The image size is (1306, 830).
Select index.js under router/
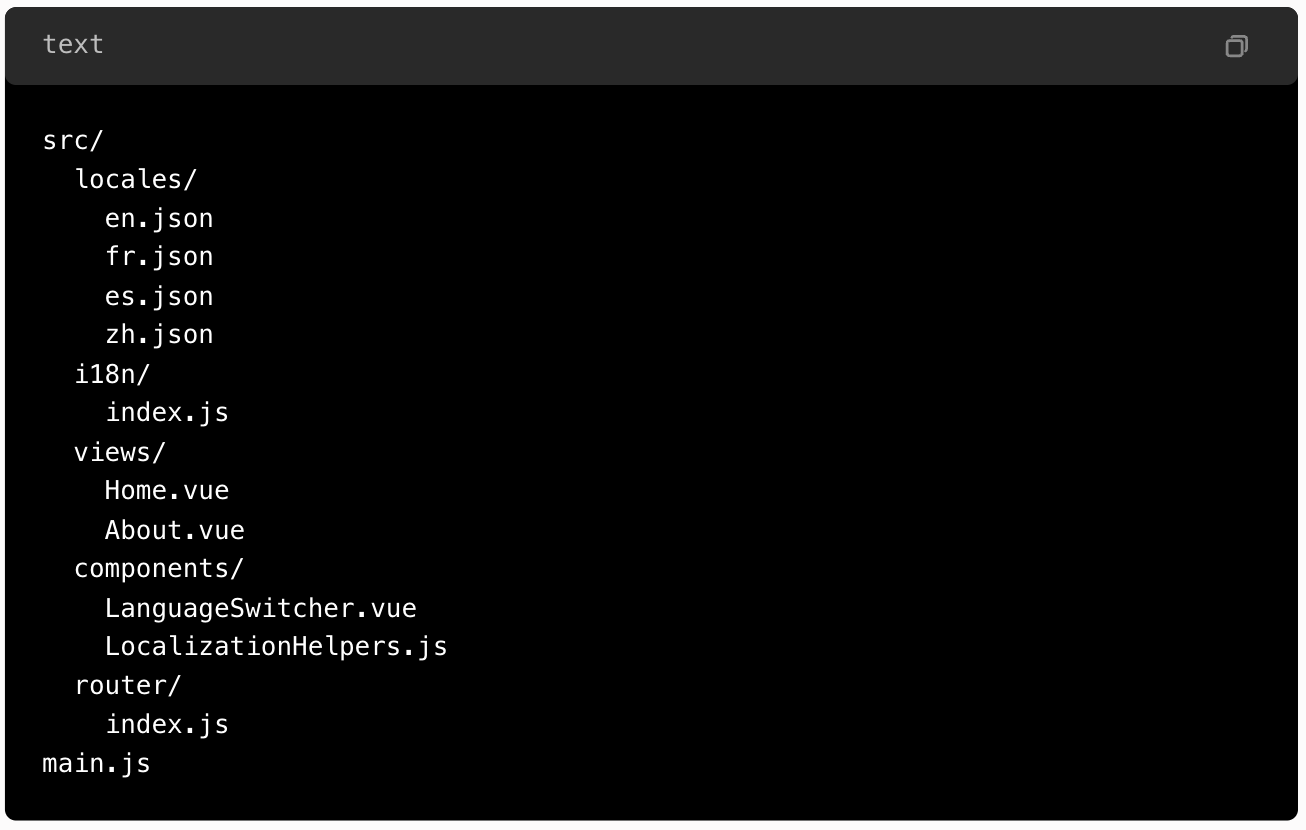(x=167, y=725)
